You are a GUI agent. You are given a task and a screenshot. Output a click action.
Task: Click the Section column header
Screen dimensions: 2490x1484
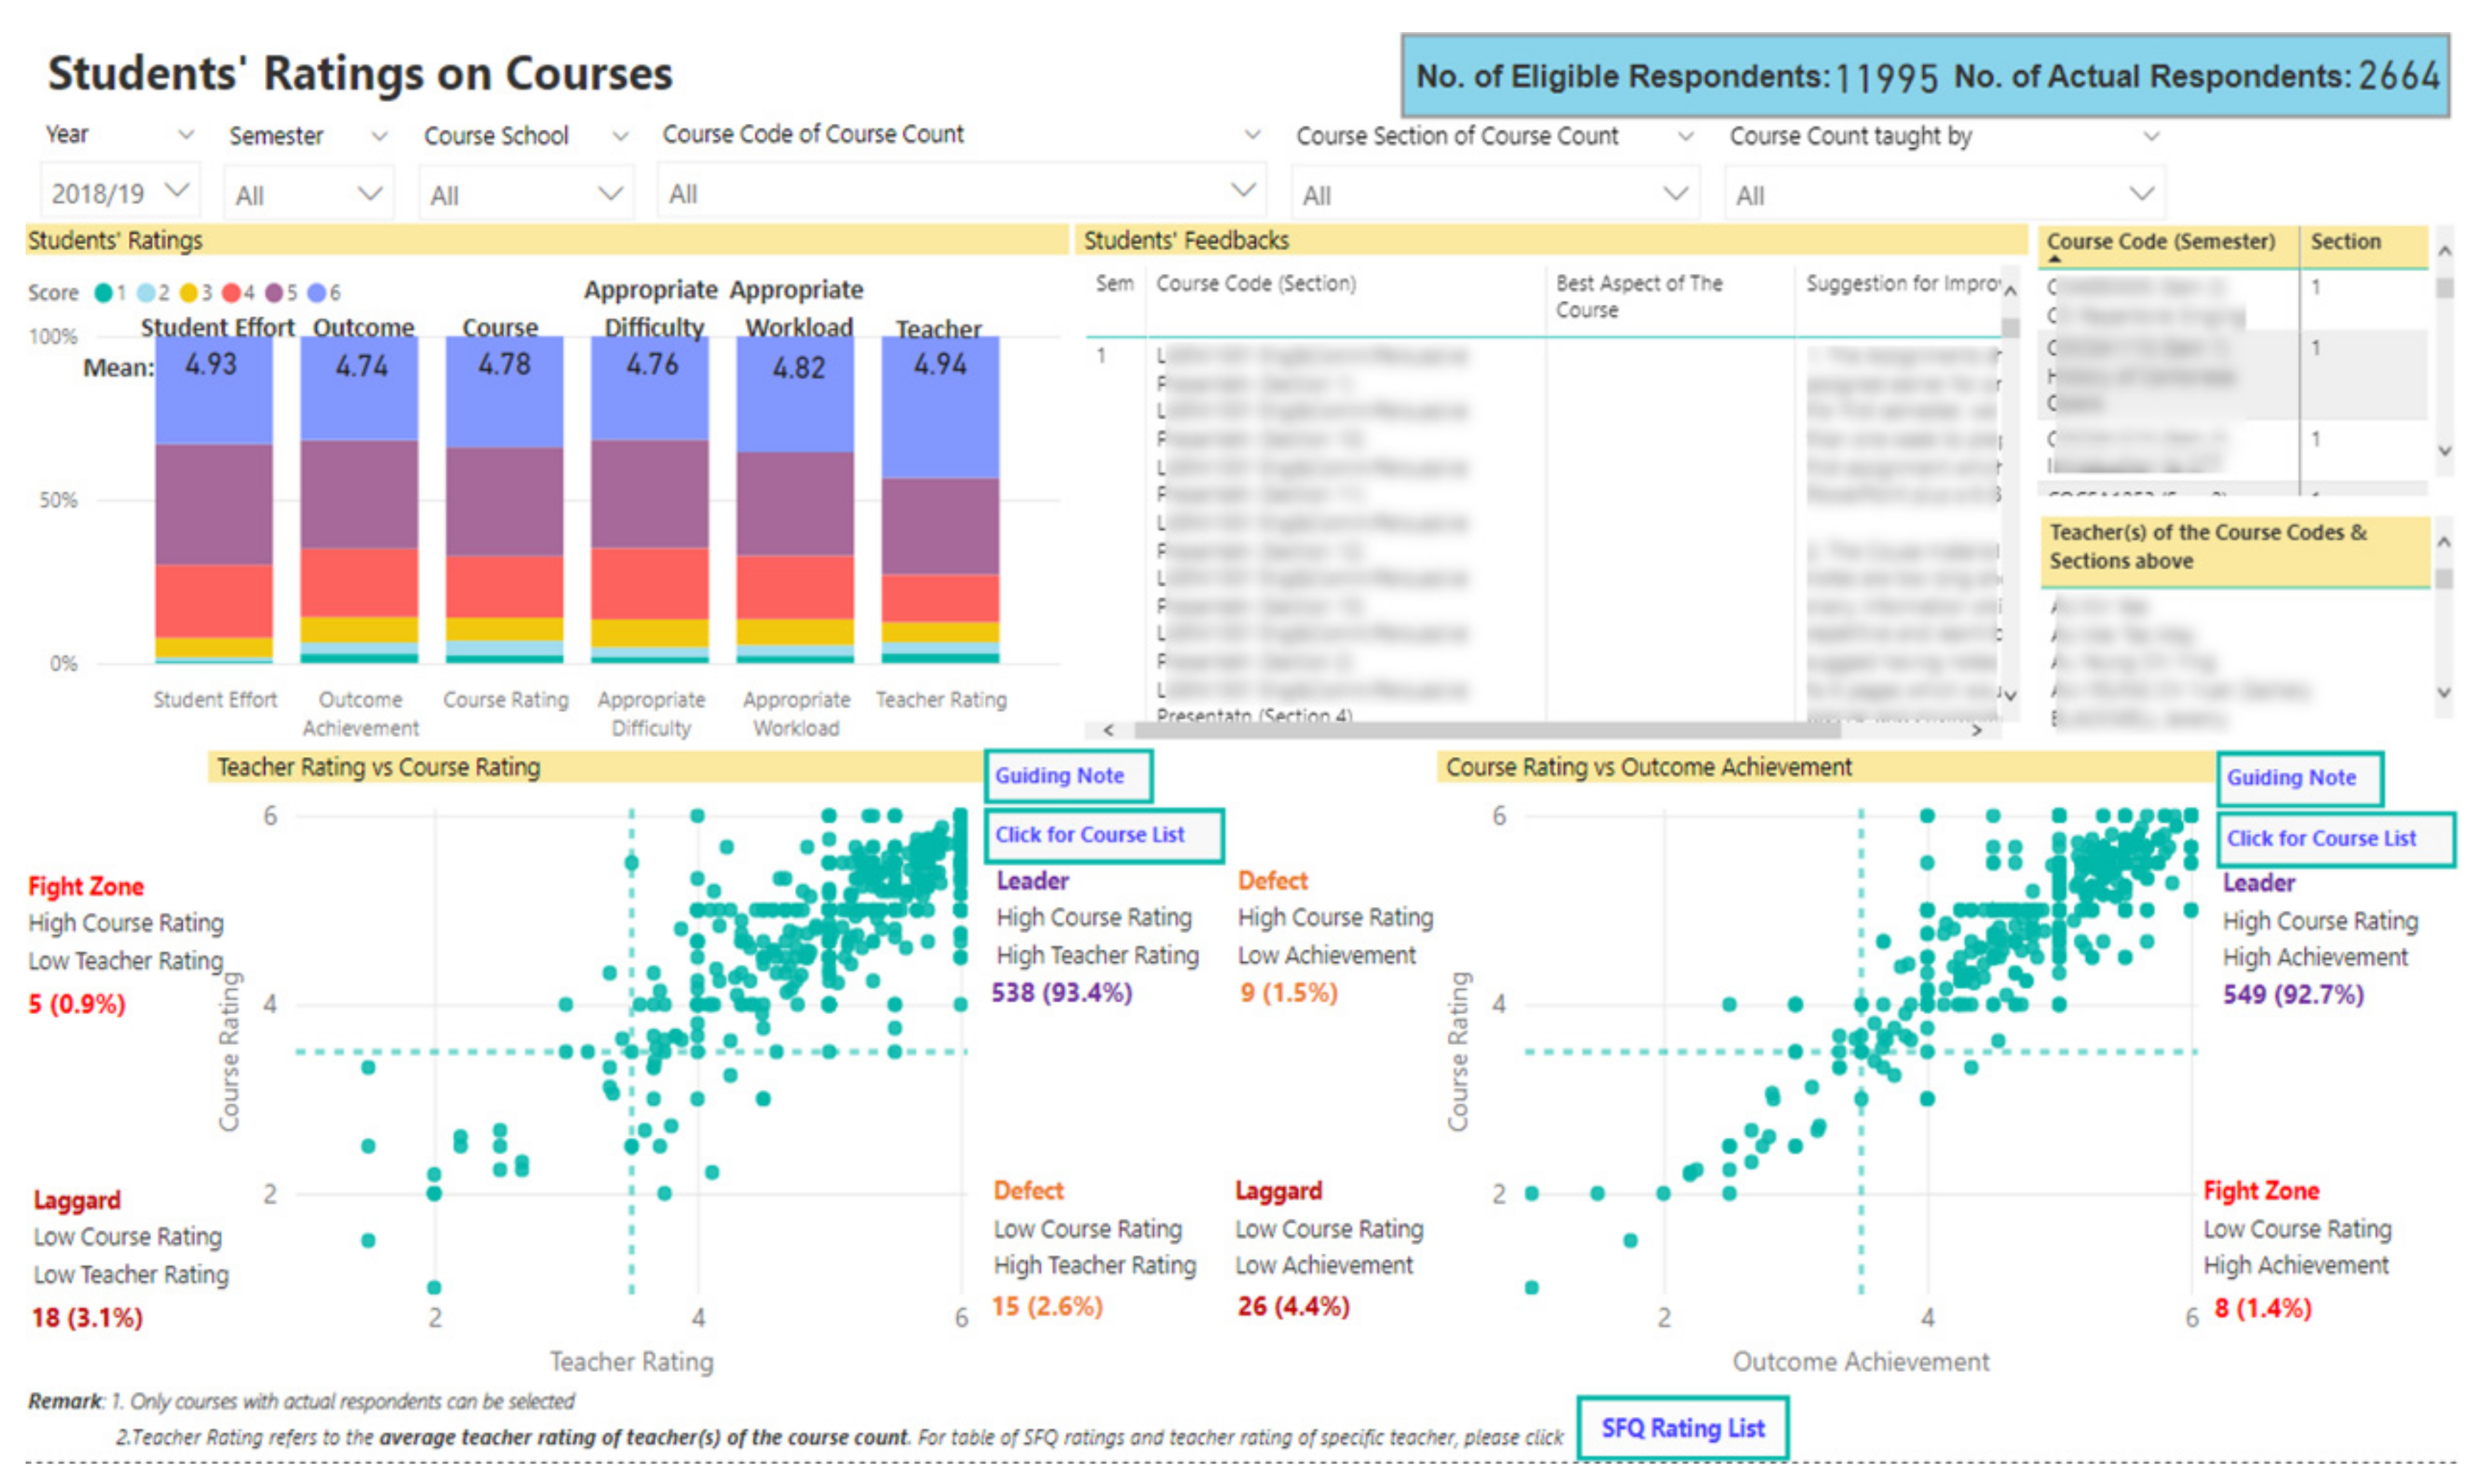[2345, 242]
